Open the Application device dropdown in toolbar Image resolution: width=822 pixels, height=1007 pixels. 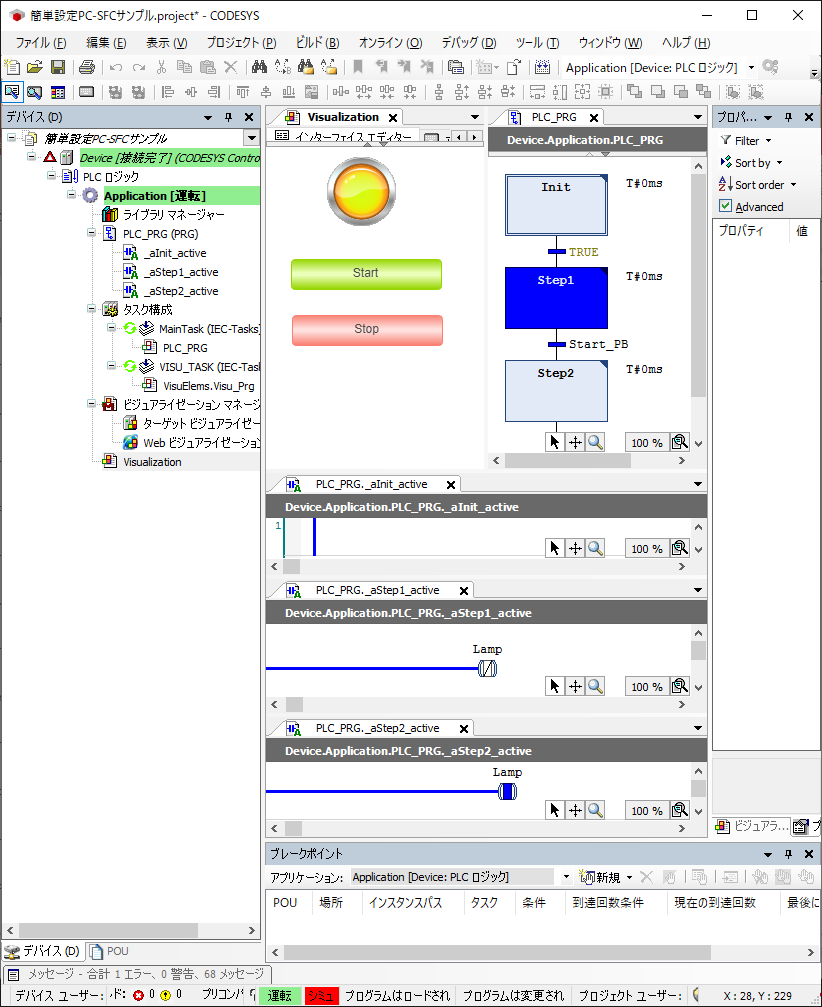point(751,68)
